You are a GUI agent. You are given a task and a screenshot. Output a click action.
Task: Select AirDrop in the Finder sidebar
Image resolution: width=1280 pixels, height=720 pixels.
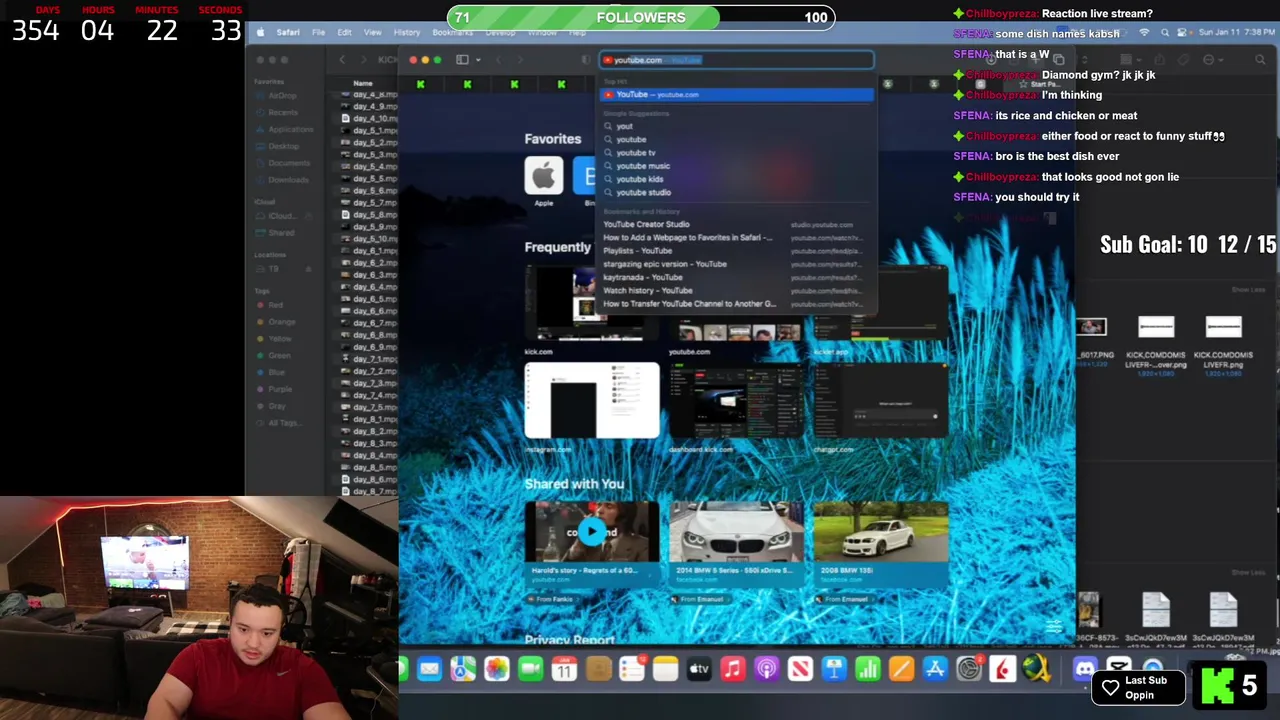pyautogui.click(x=283, y=96)
